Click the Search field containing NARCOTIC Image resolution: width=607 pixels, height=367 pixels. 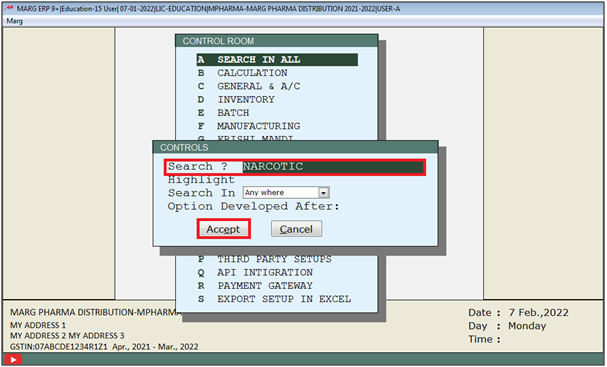tap(333, 167)
